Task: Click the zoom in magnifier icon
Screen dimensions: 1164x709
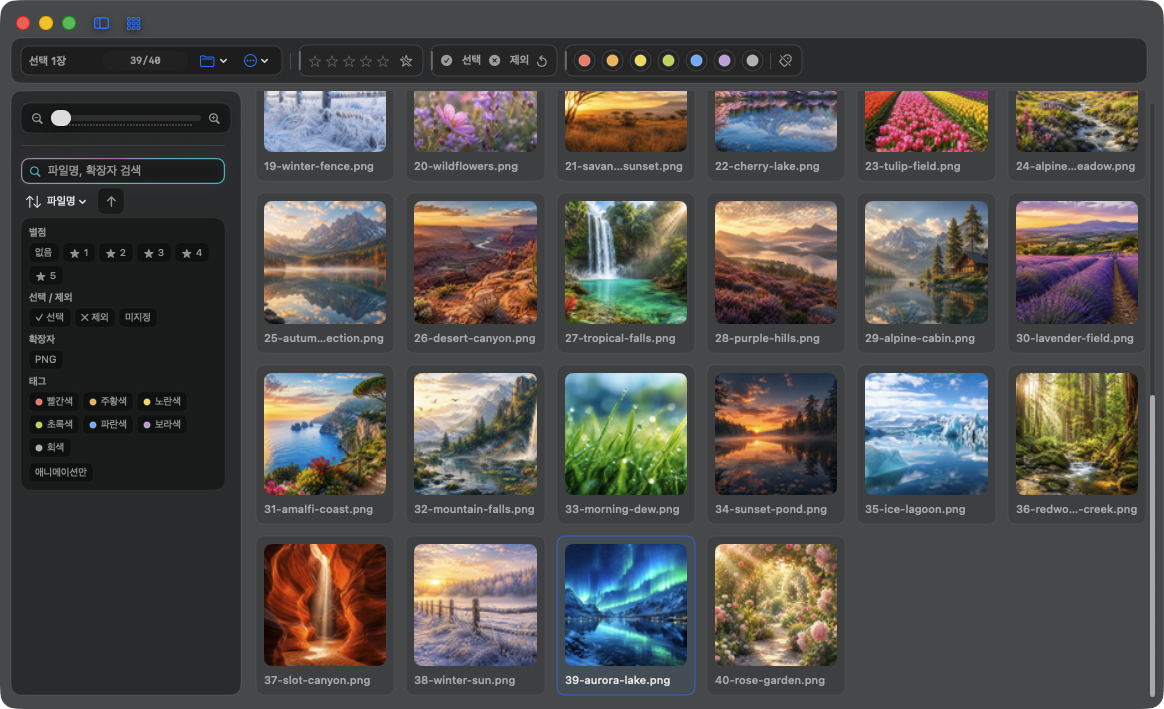Action: (215, 119)
